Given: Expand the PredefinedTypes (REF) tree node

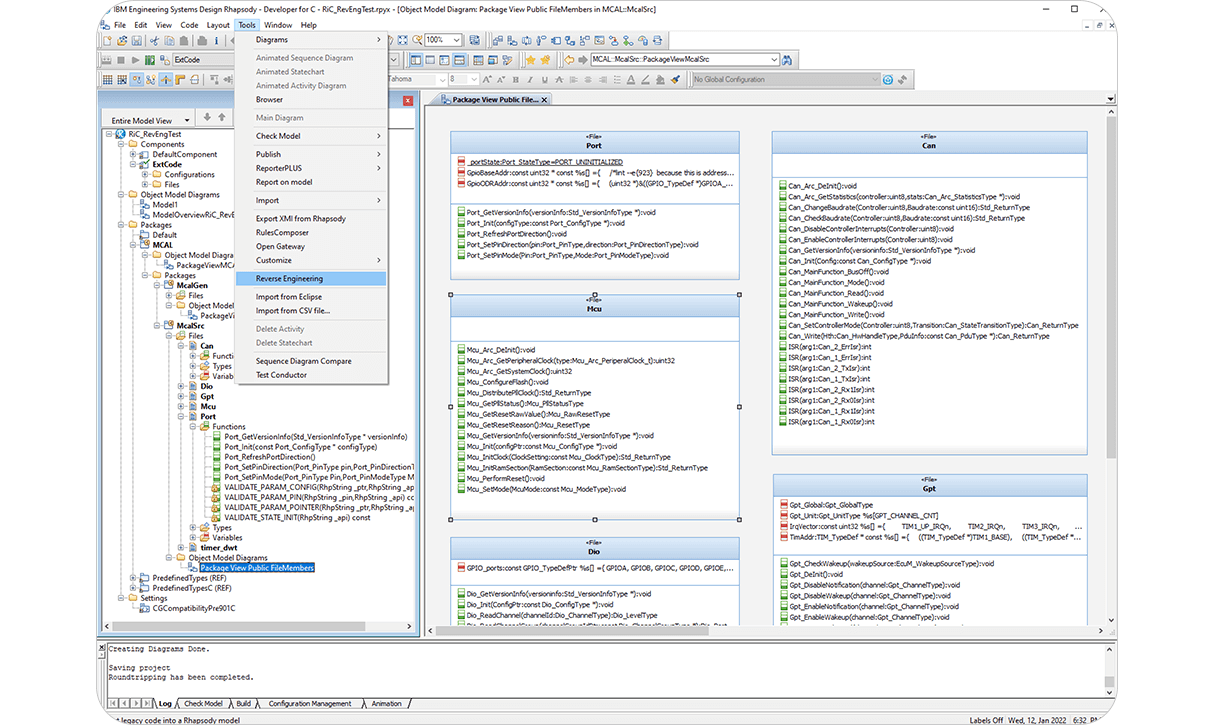Looking at the screenshot, I should click(x=133, y=578).
